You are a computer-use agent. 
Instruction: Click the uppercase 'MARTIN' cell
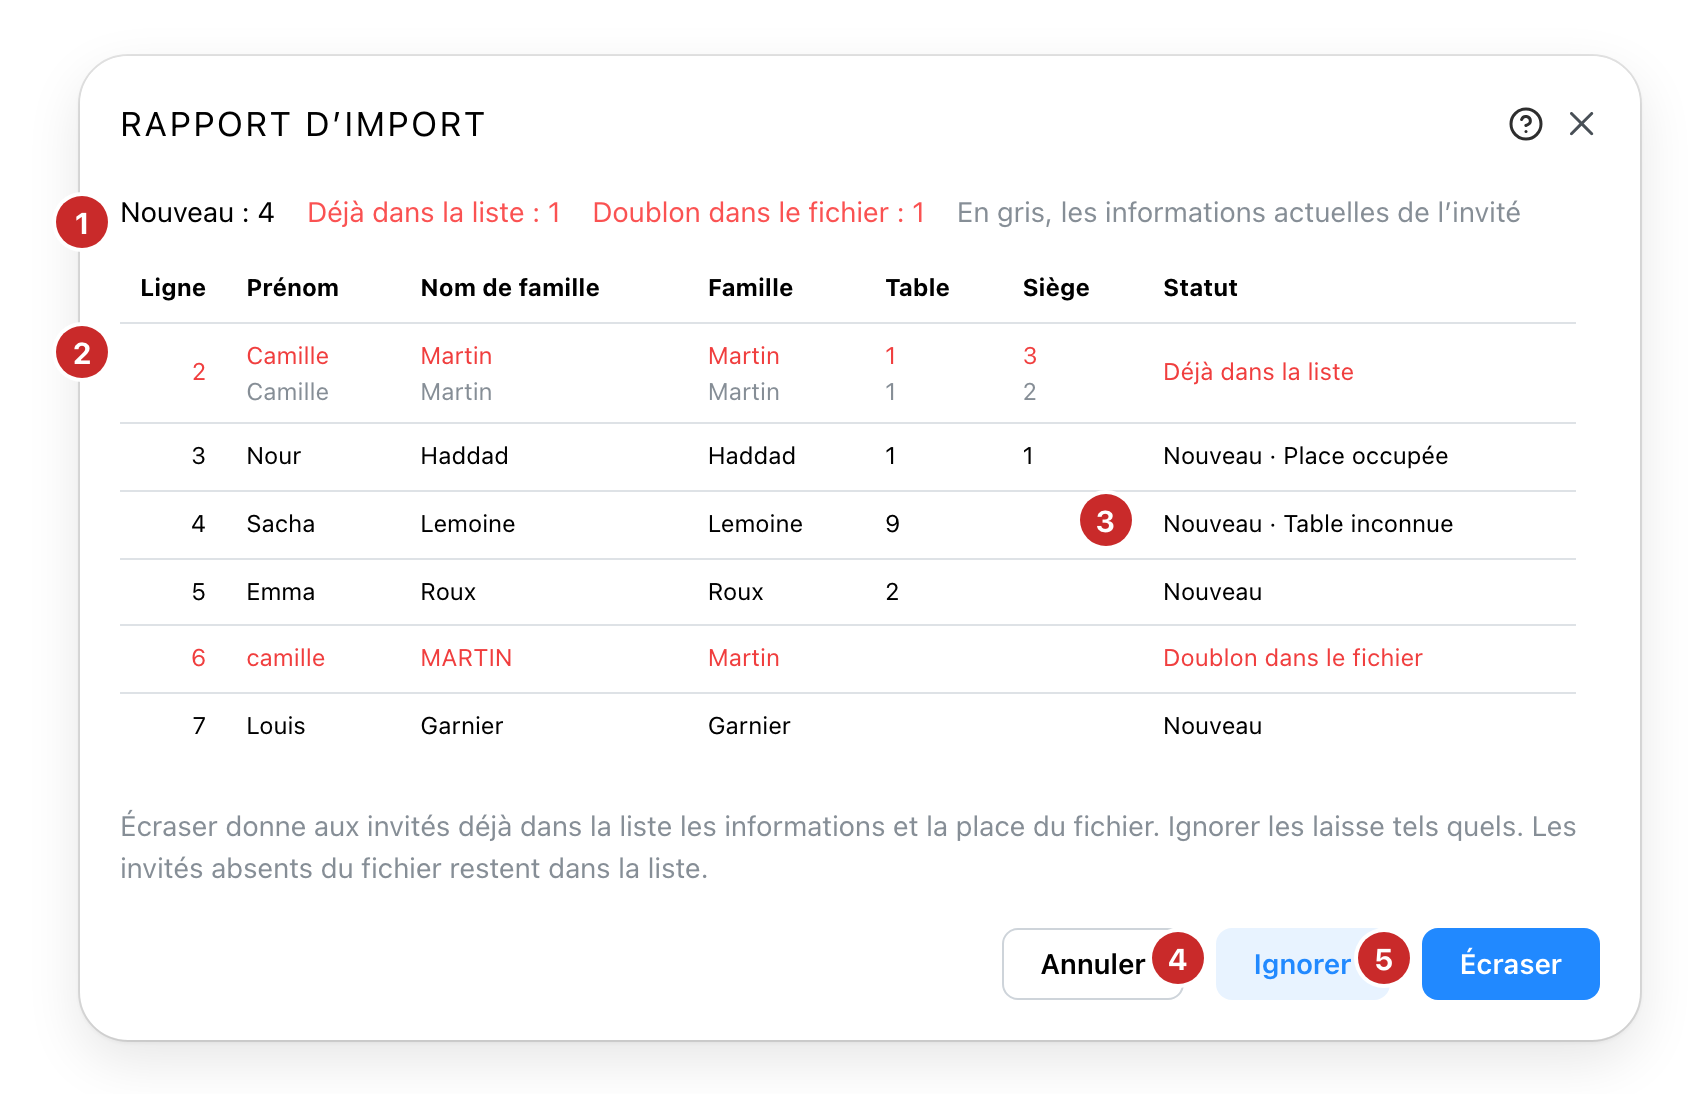click(466, 658)
